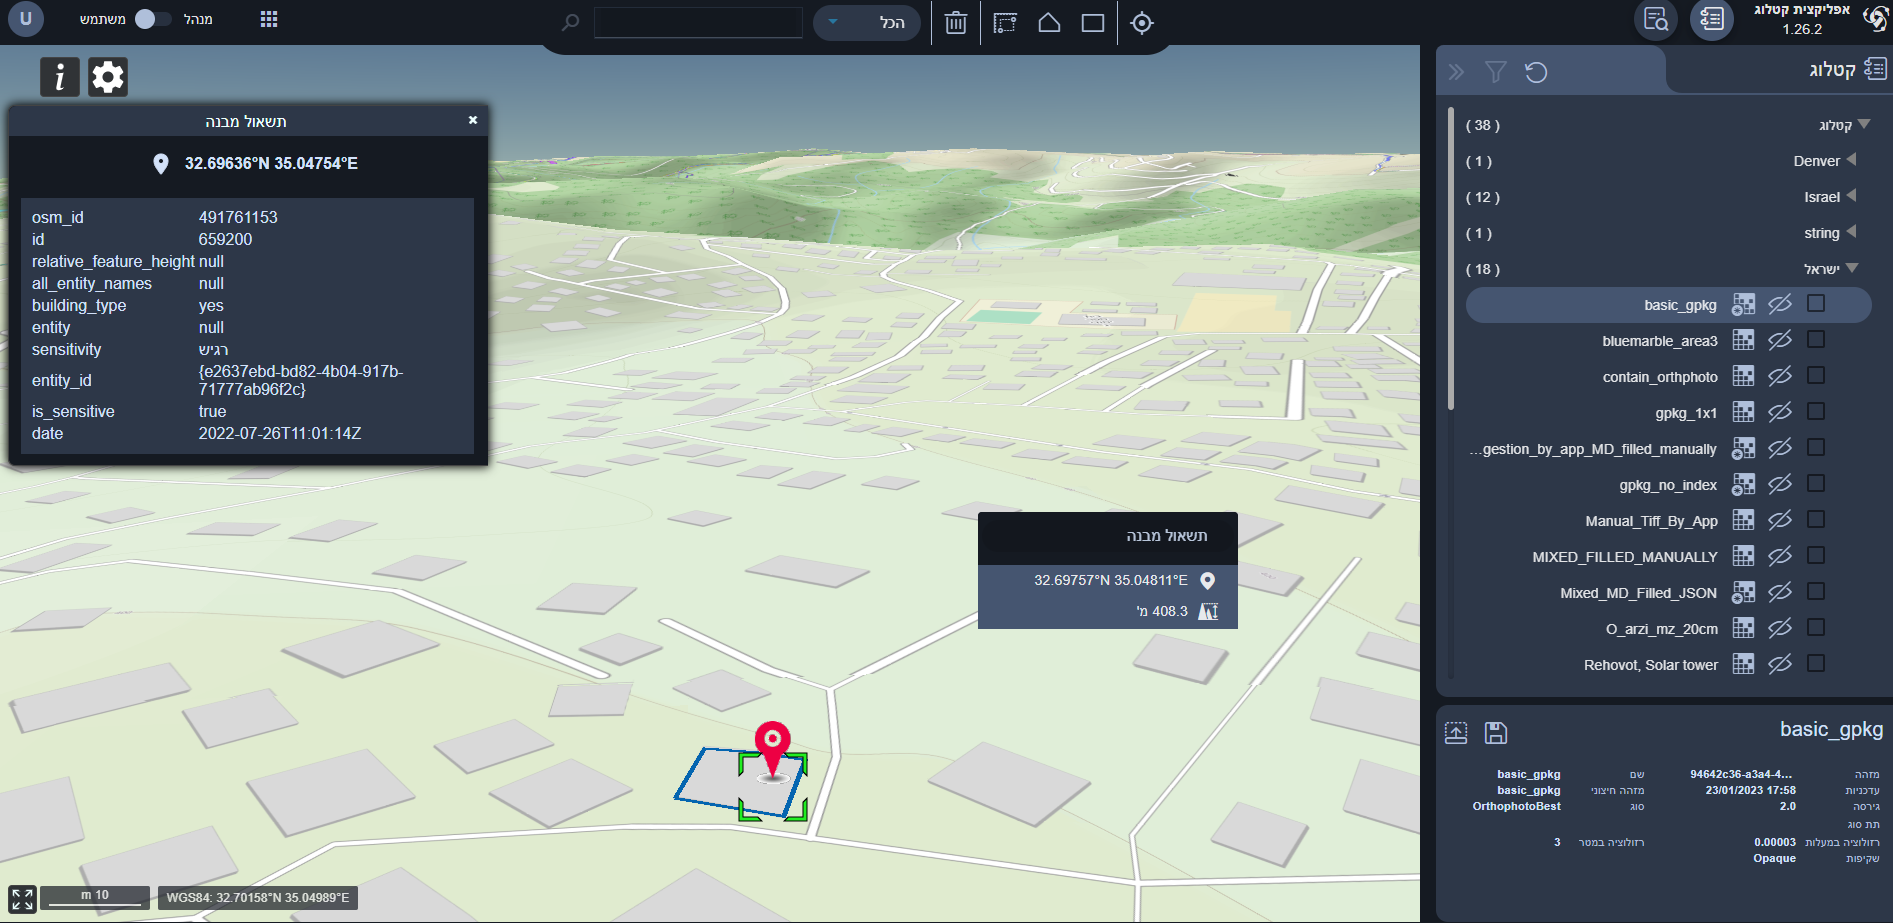This screenshot has height=923, width=1893.
Task: Click the search input field at the top
Action: 697,21
